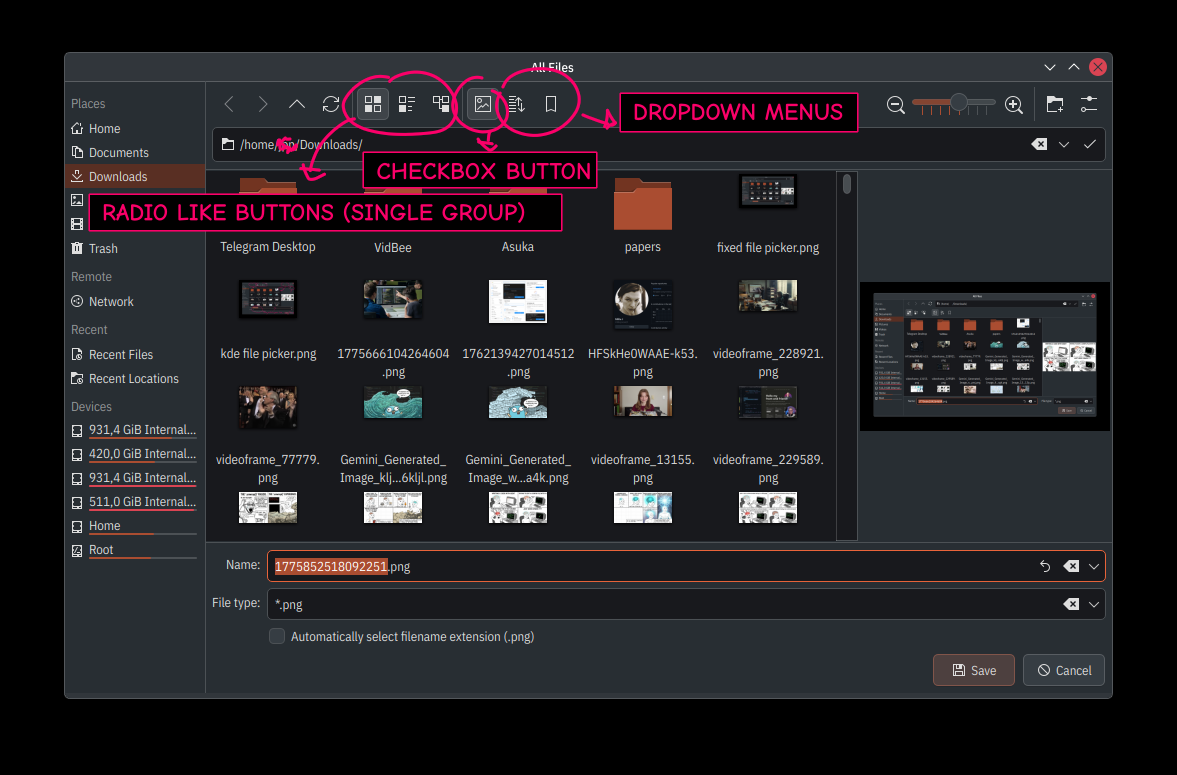Click the Save button

click(x=974, y=670)
